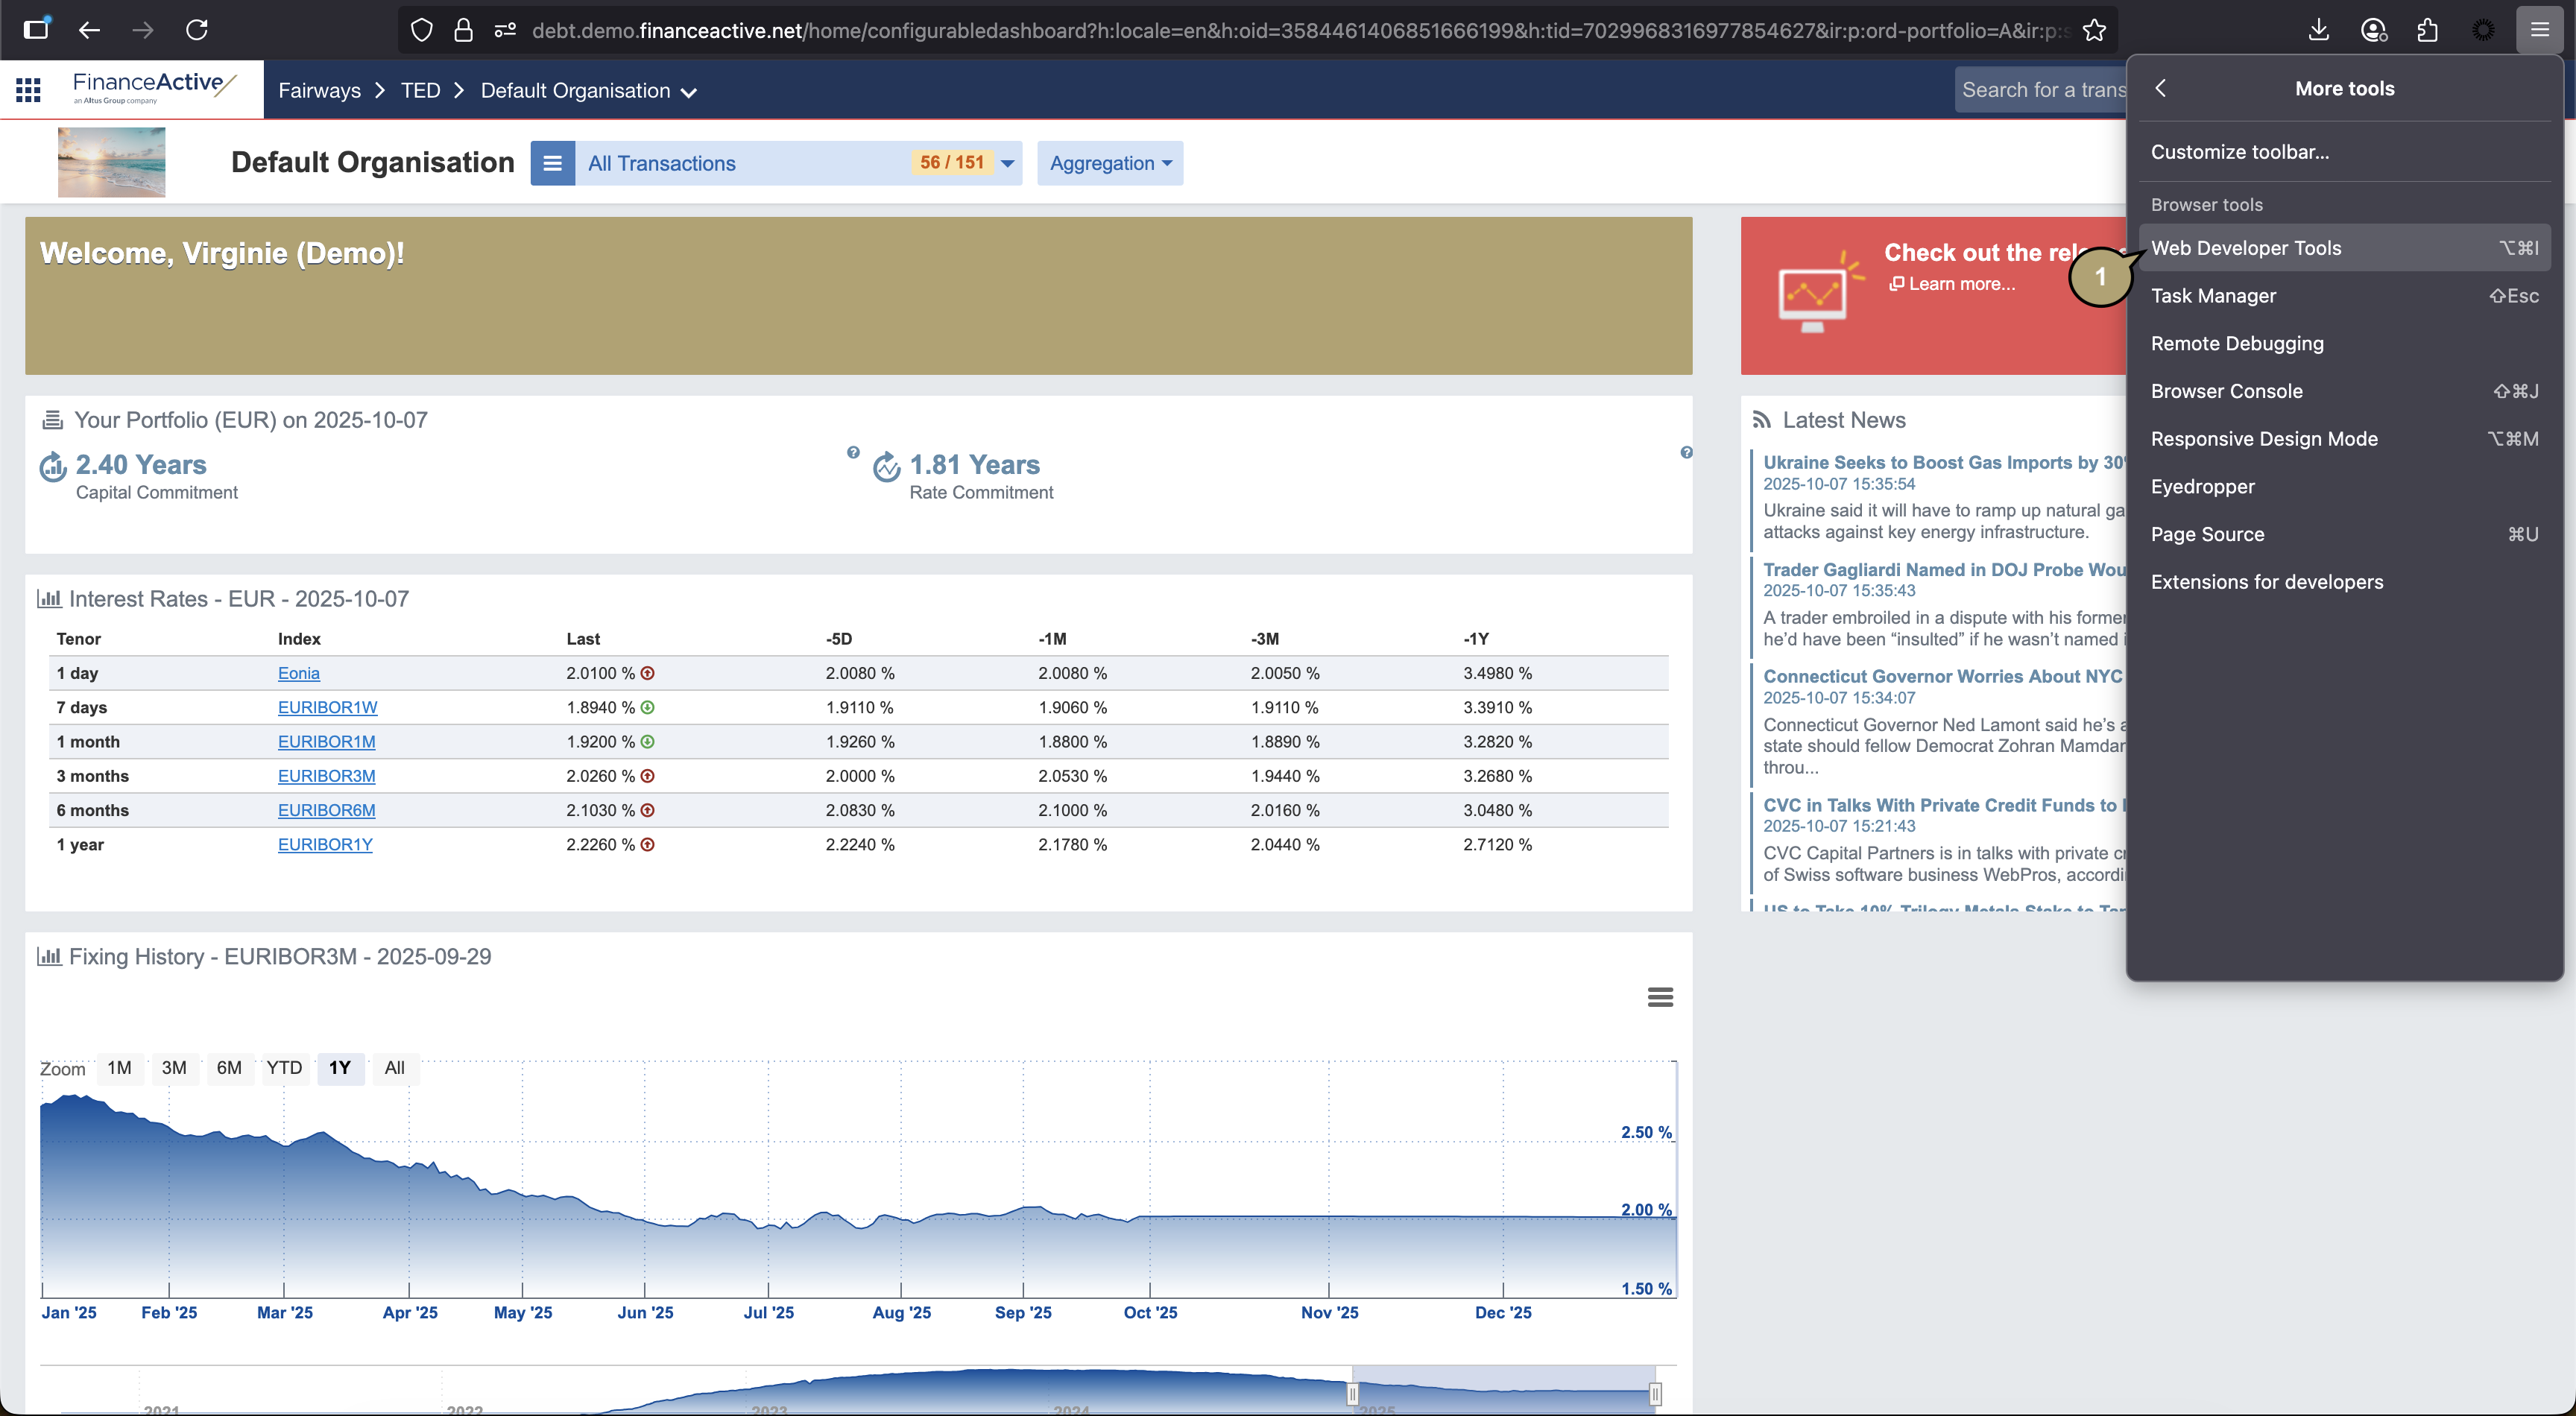Viewport: 2576px width, 1416px height.
Task: Click the chart hamburger export menu icon
Action: (1660, 997)
